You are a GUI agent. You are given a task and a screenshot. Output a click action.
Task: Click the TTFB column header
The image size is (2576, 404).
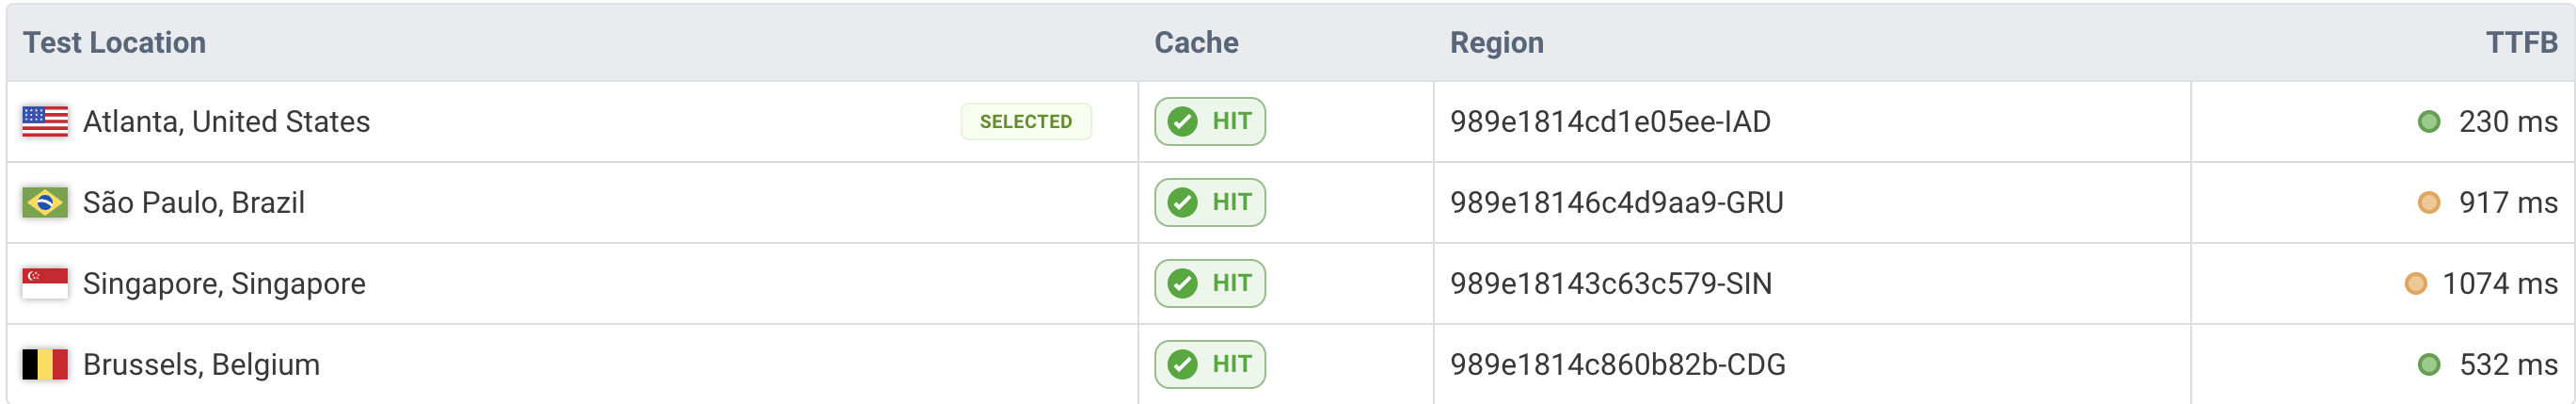click(x=2521, y=42)
